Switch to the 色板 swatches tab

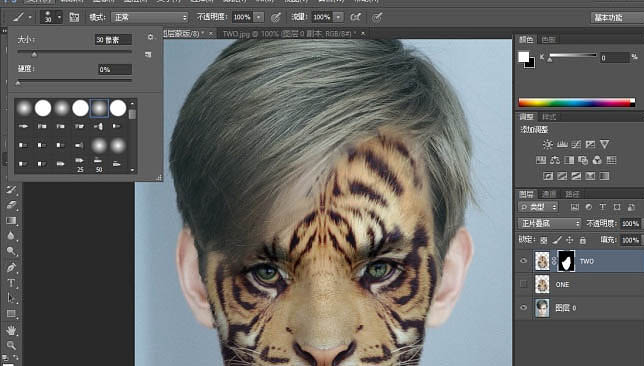(548, 39)
